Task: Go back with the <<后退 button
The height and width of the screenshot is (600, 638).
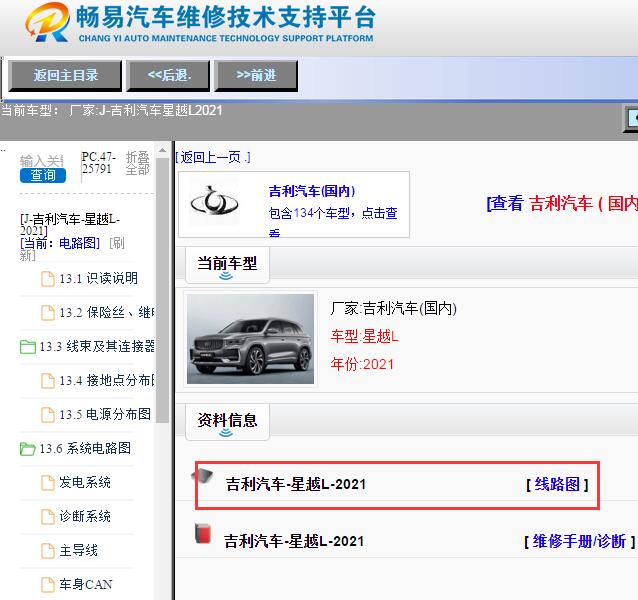Action: 168,75
